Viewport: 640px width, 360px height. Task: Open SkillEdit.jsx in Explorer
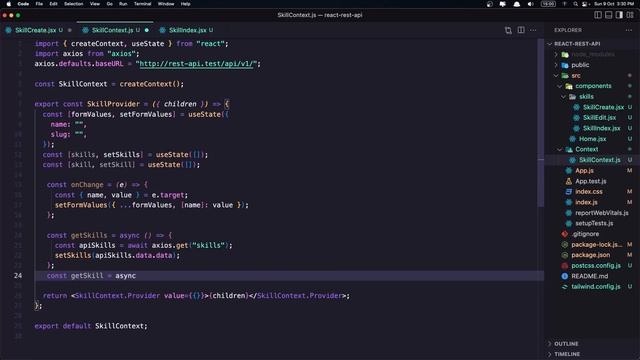pos(599,118)
